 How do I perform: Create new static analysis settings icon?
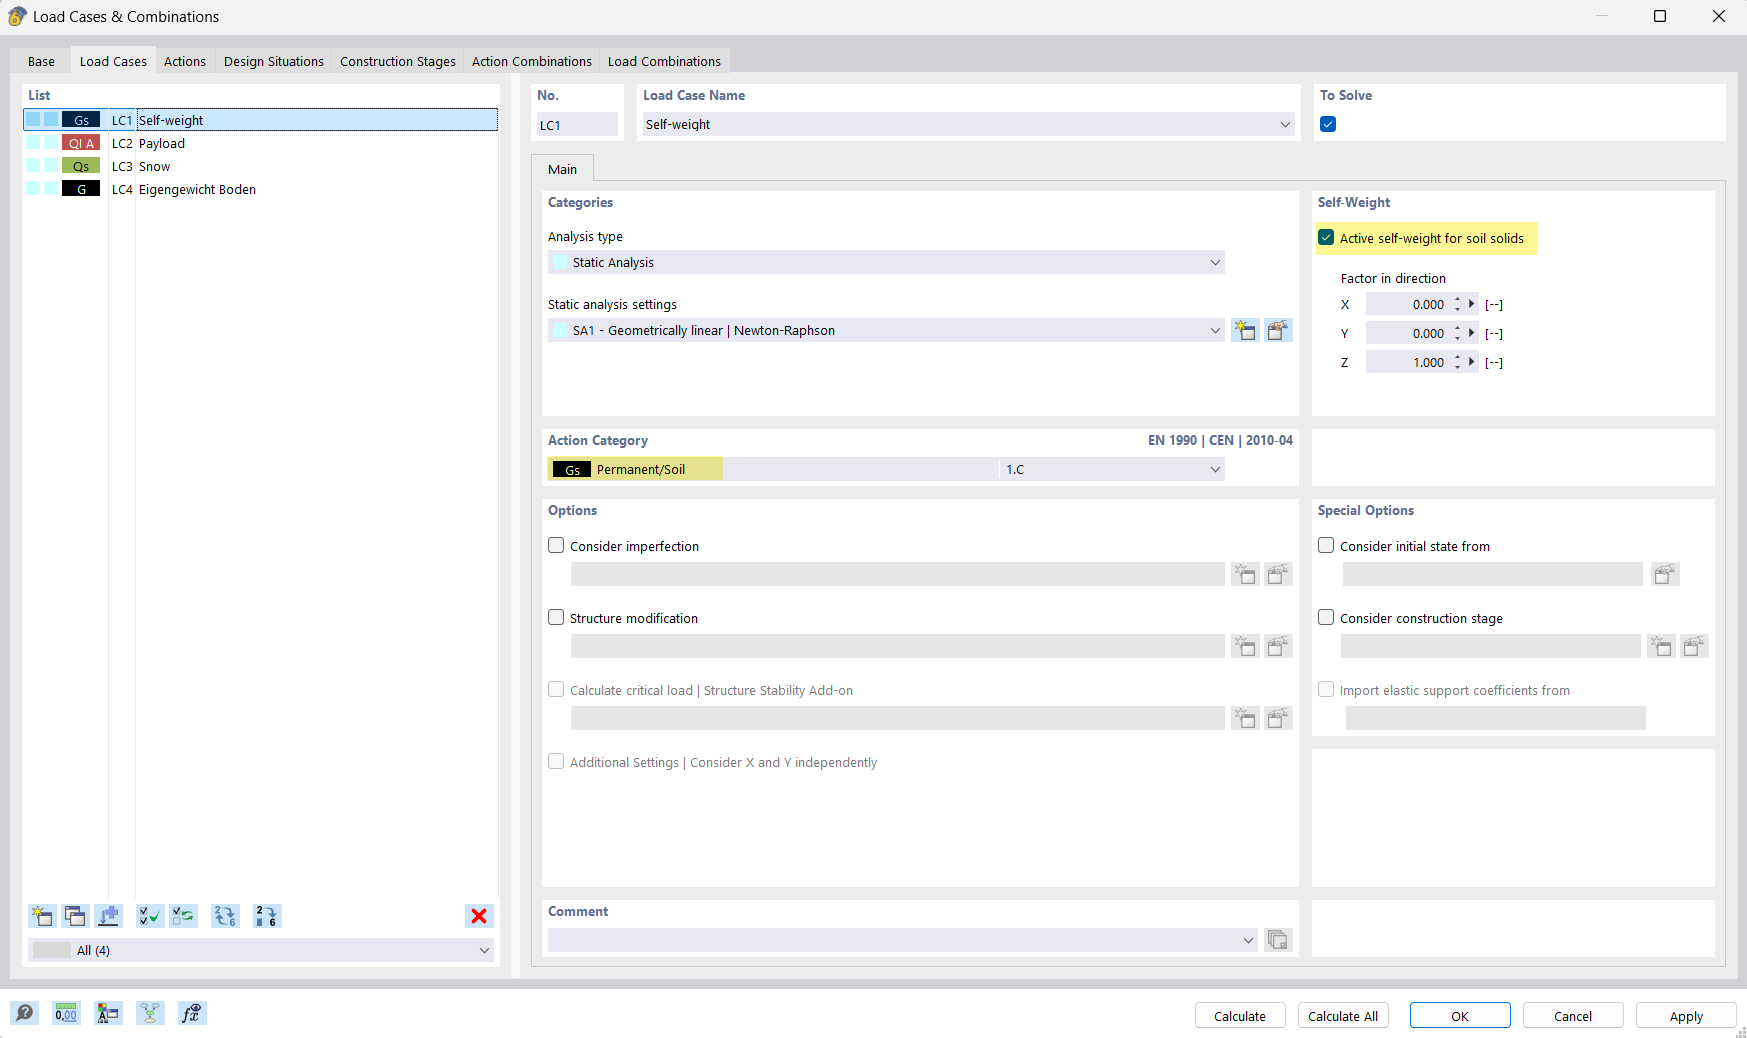coord(1245,330)
